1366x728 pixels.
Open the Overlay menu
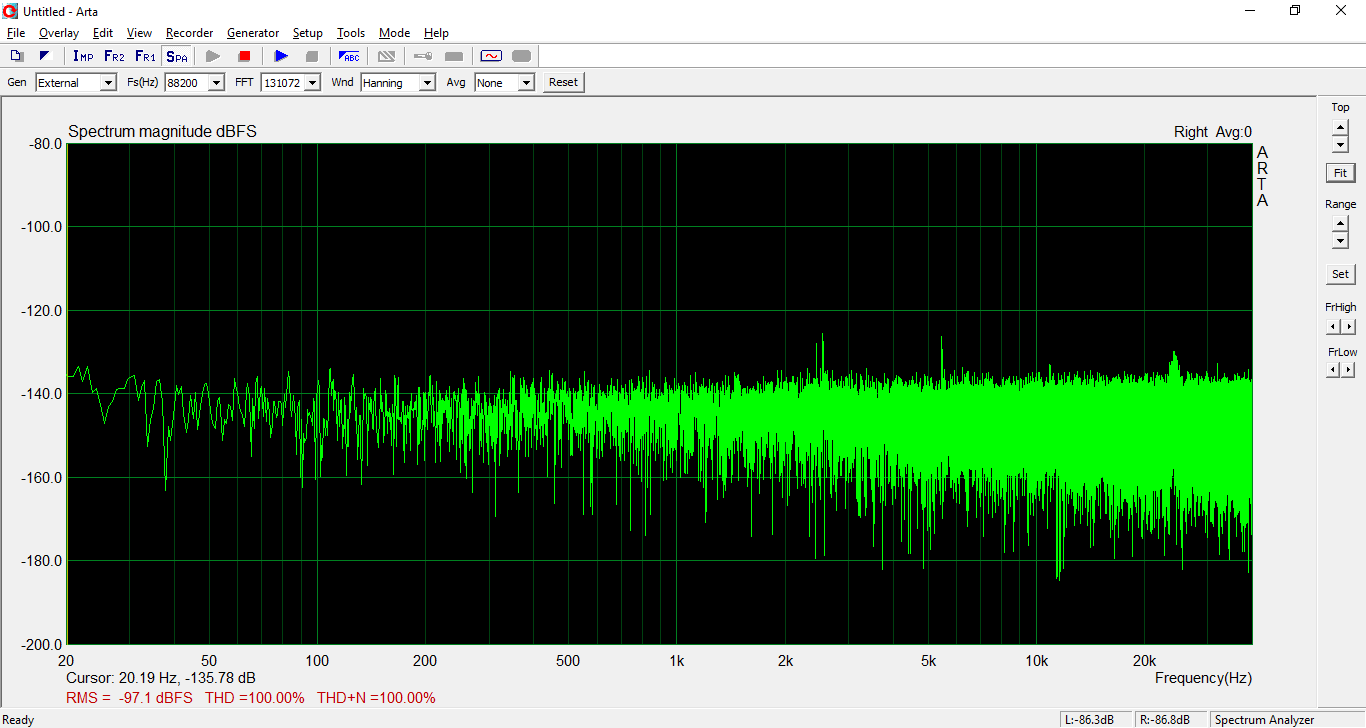[x=58, y=33]
